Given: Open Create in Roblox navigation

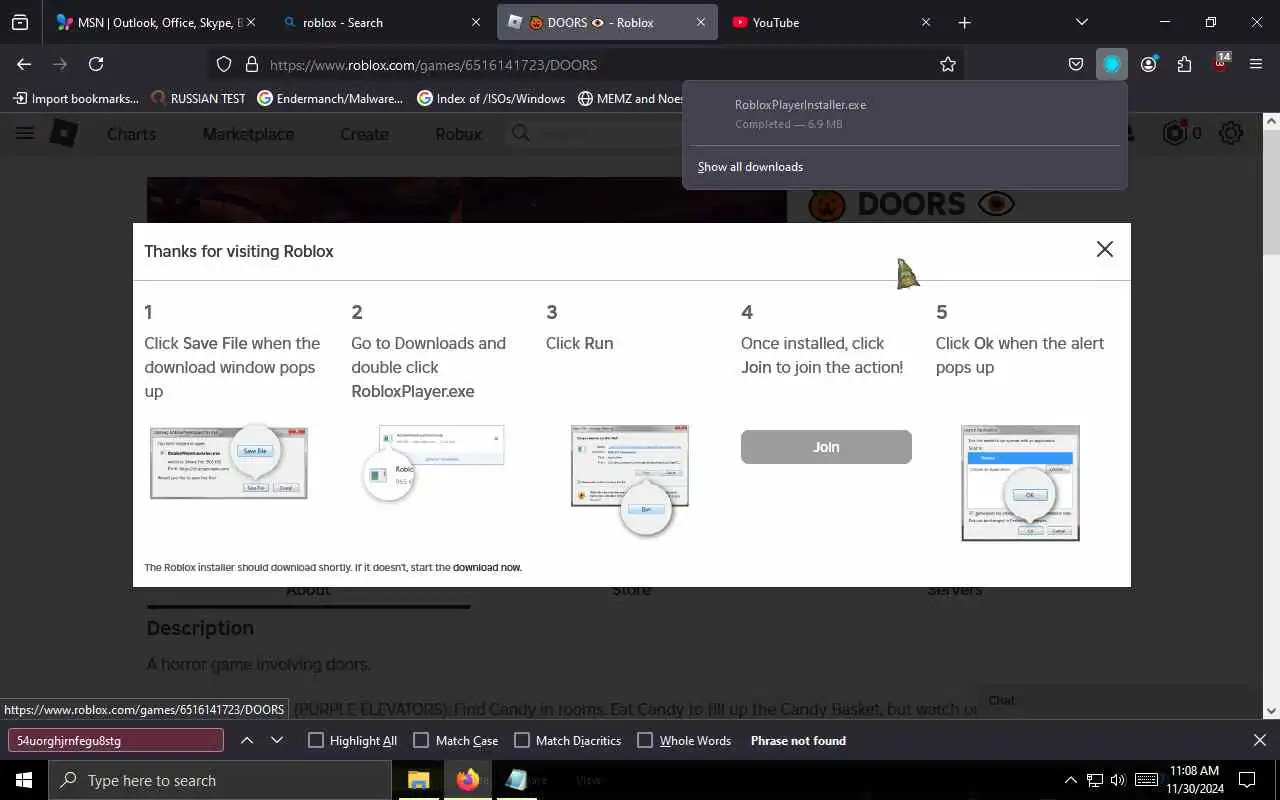Looking at the screenshot, I should [x=364, y=134].
